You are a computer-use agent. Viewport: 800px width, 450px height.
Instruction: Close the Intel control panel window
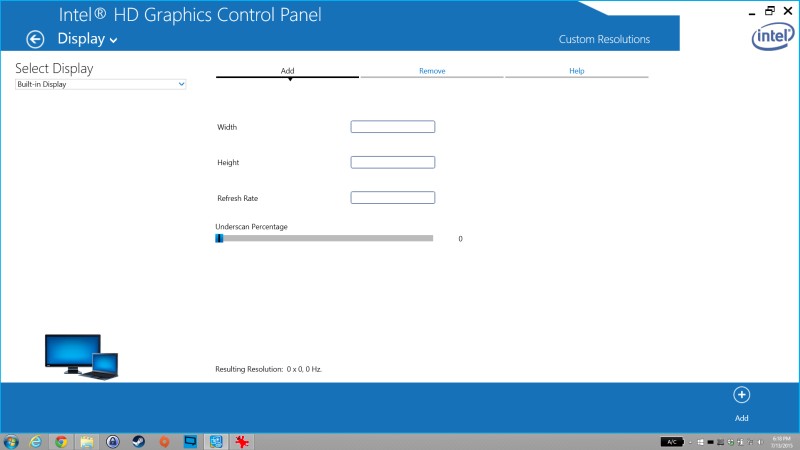click(788, 11)
